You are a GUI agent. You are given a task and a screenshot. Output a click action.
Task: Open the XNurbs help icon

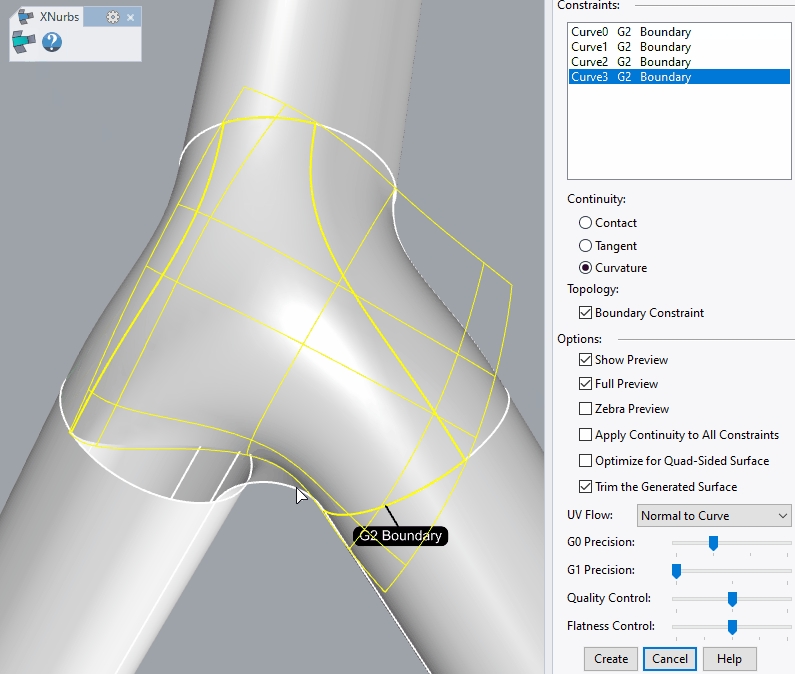pyautogui.click(x=51, y=42)
